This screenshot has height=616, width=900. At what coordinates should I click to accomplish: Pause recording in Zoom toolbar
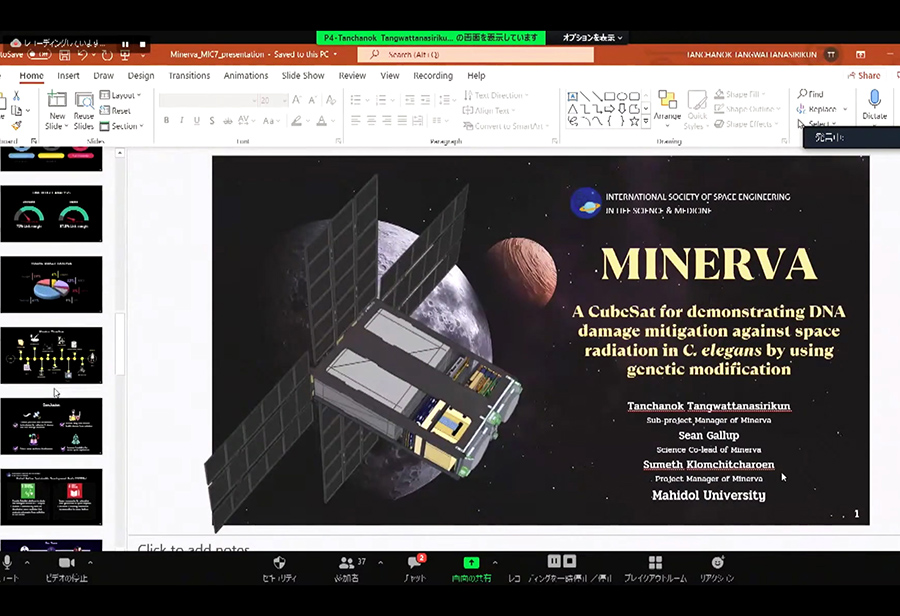point(554,561)
